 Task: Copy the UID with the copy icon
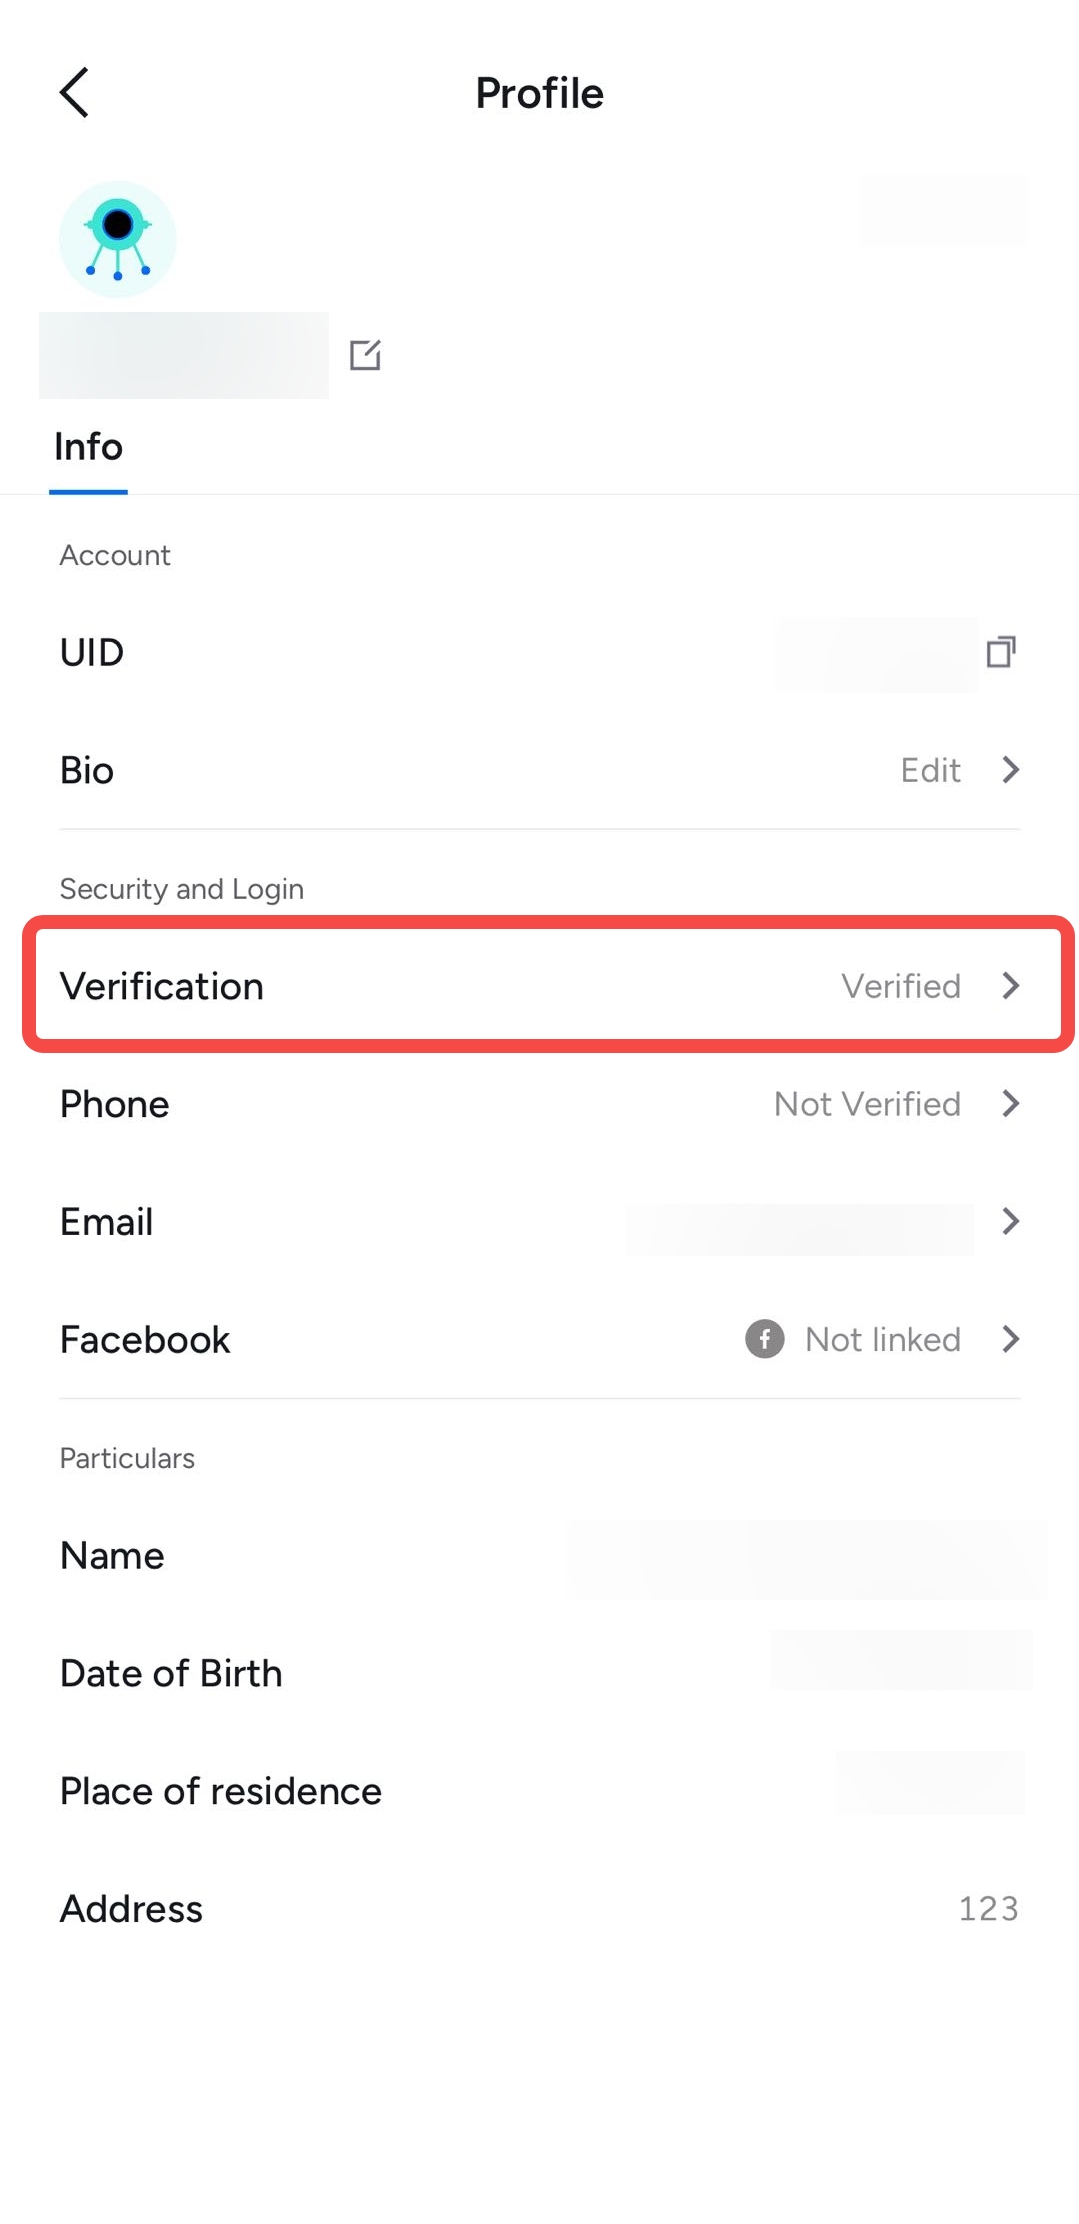point(1001,652)
